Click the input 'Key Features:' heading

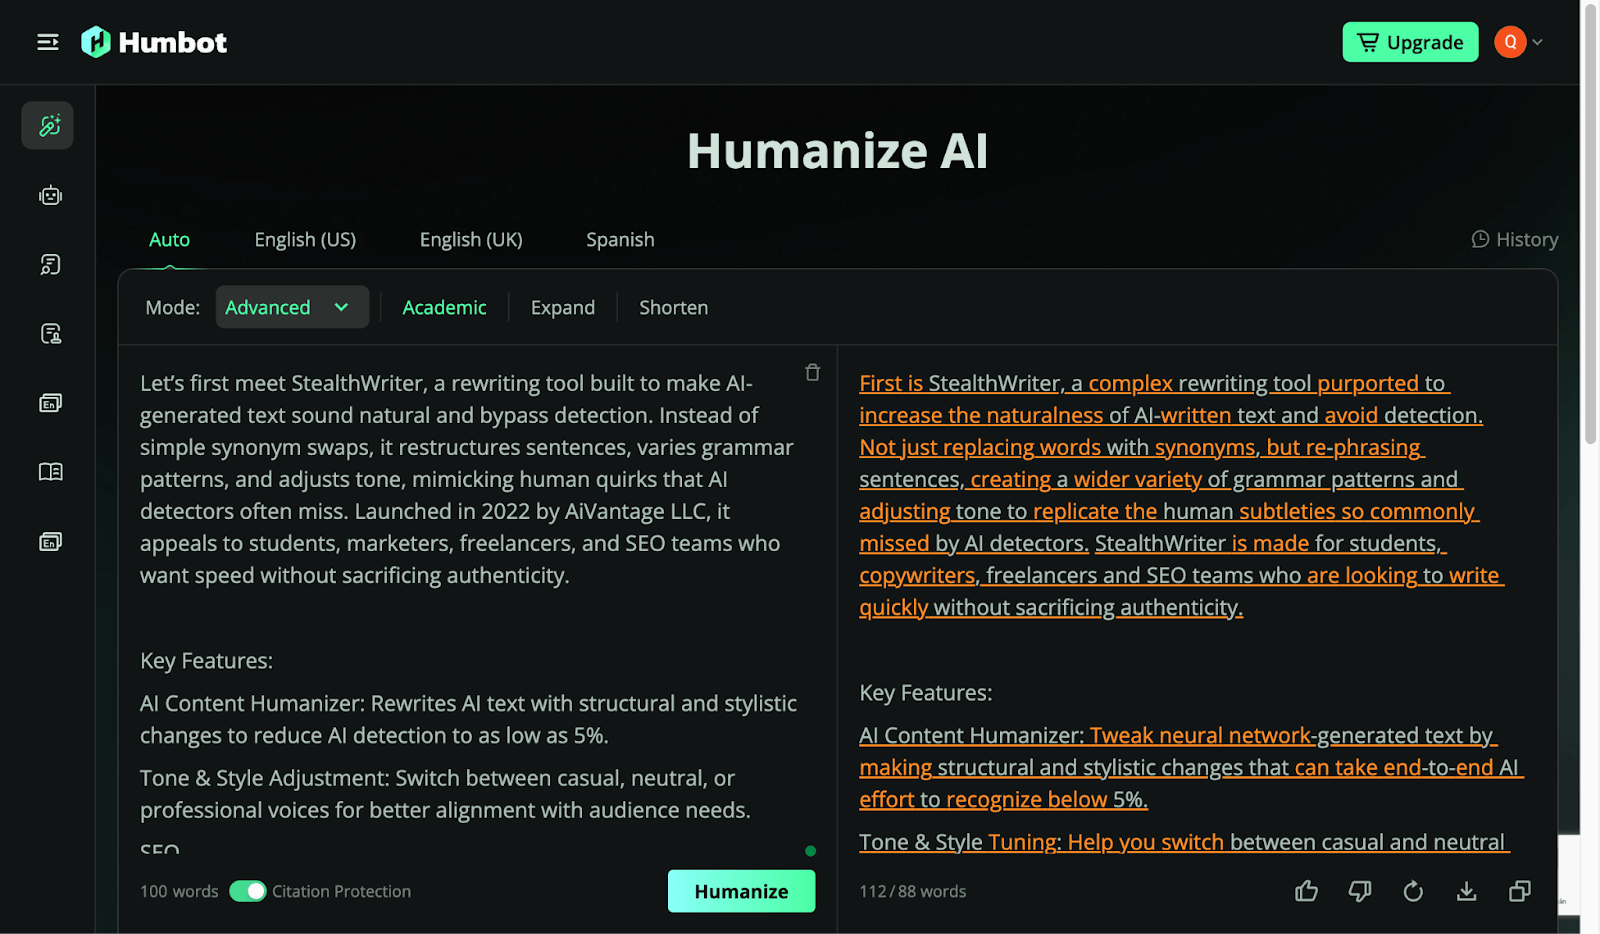(x=206, y=661)
